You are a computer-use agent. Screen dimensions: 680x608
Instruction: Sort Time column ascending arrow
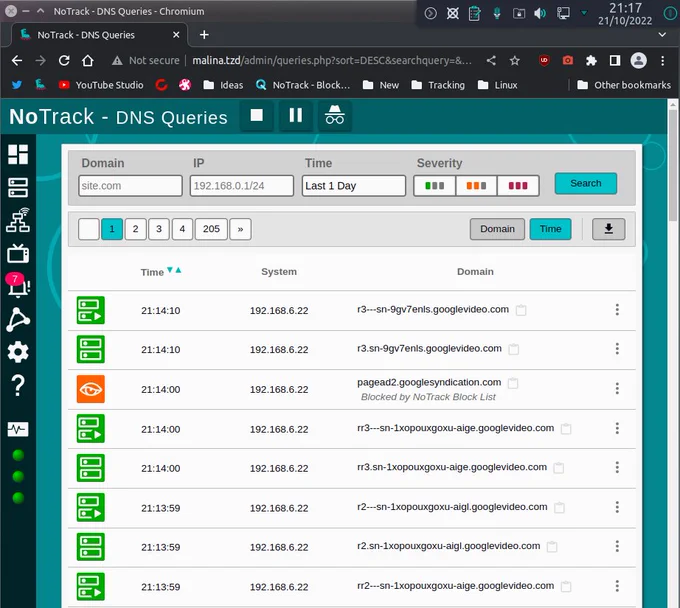coord(178,270)
